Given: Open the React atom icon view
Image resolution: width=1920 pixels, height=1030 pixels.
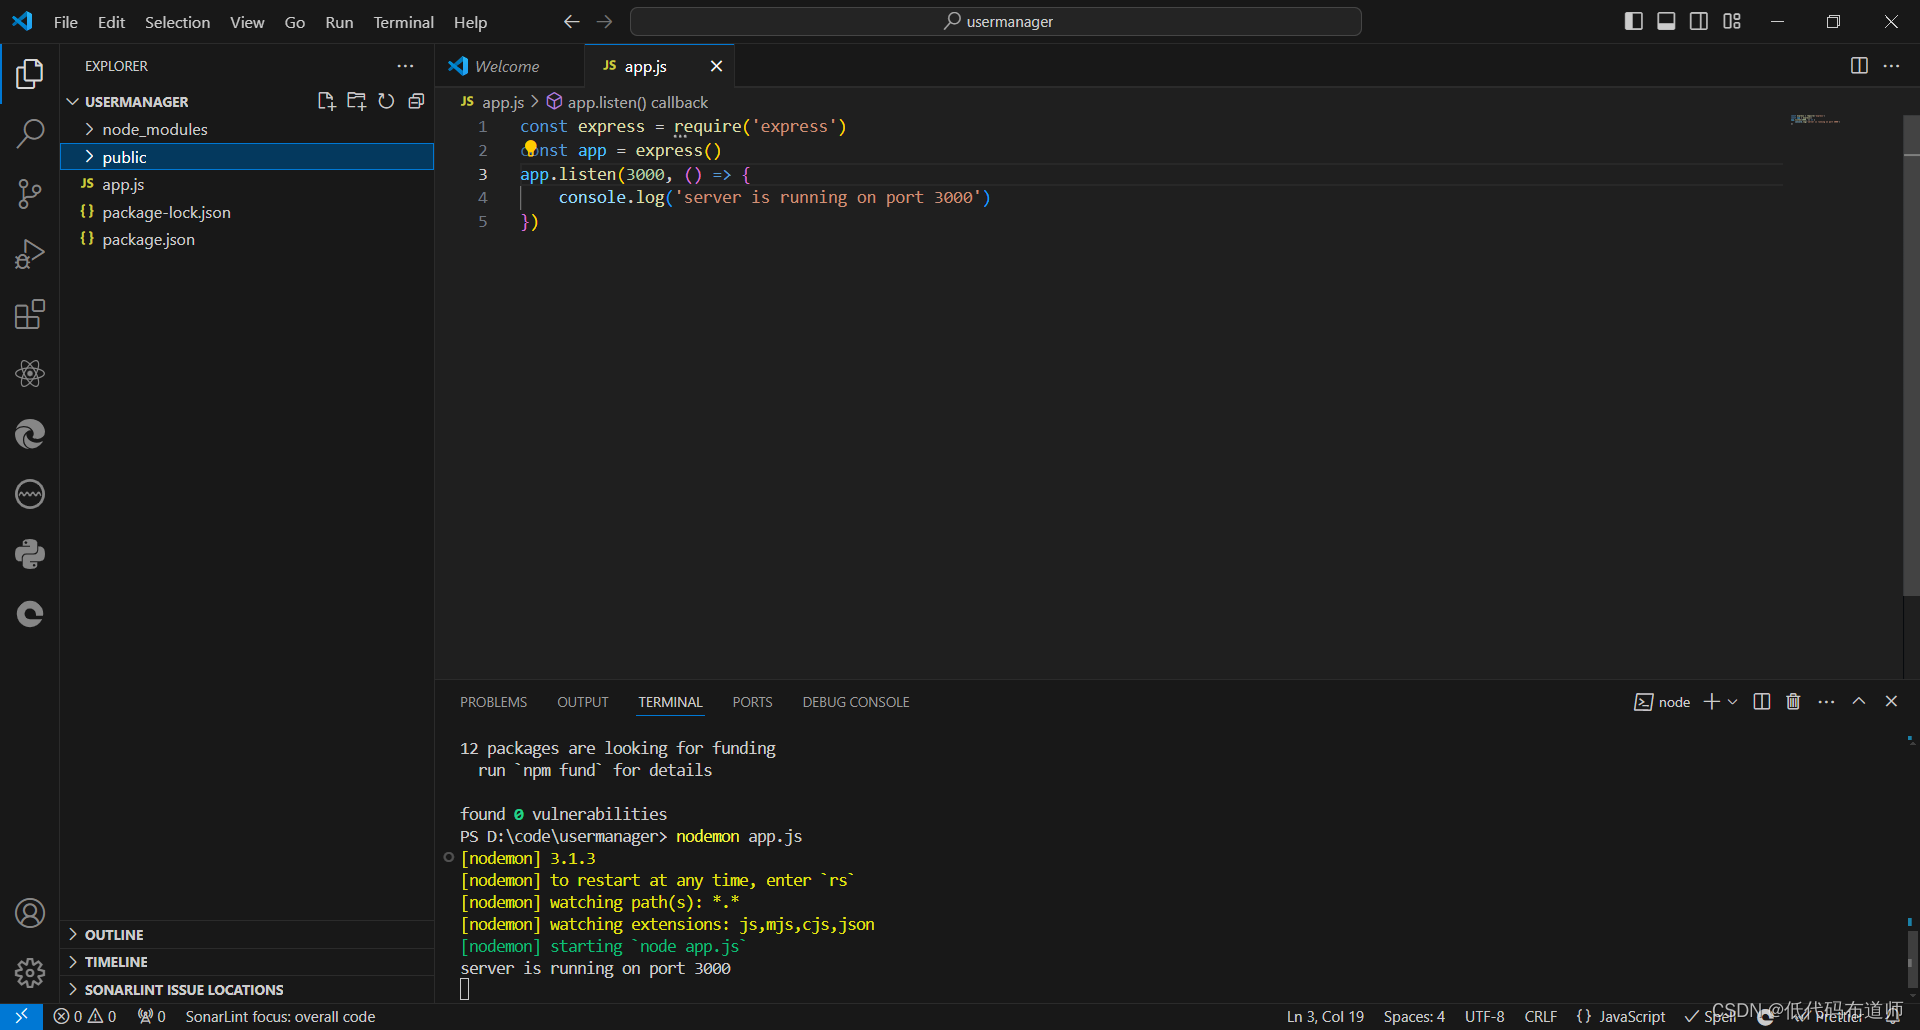Looking at the screenshot, I should (x=30, y=374).
